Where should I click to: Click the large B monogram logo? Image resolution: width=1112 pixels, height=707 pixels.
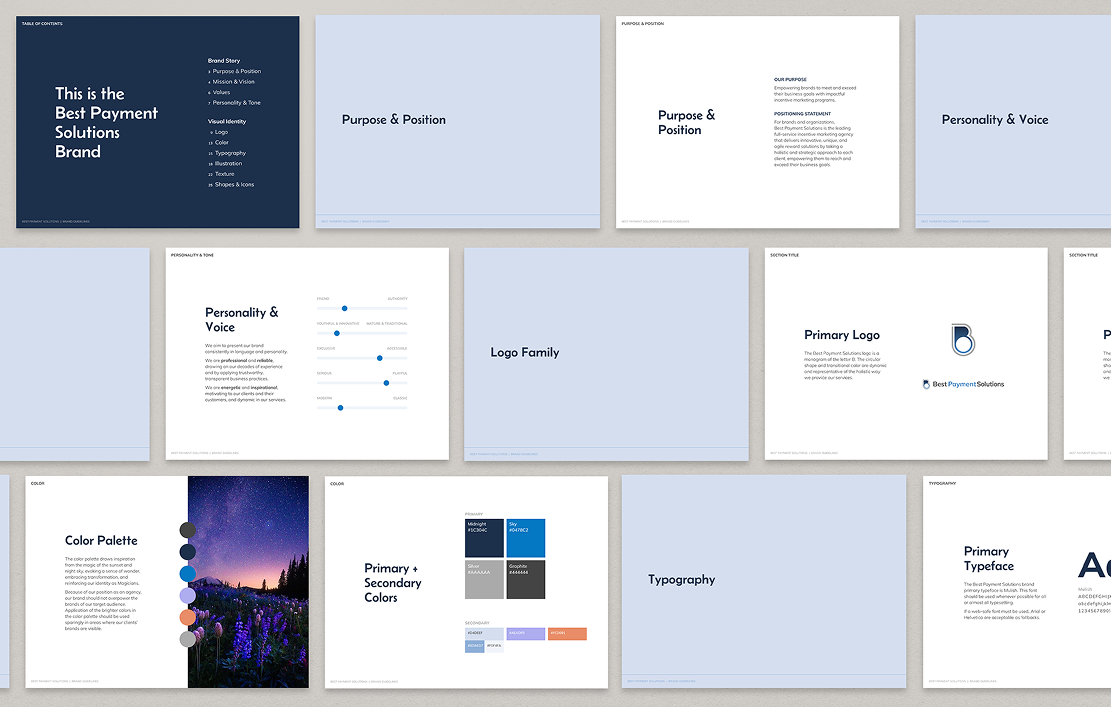(963, 340)
